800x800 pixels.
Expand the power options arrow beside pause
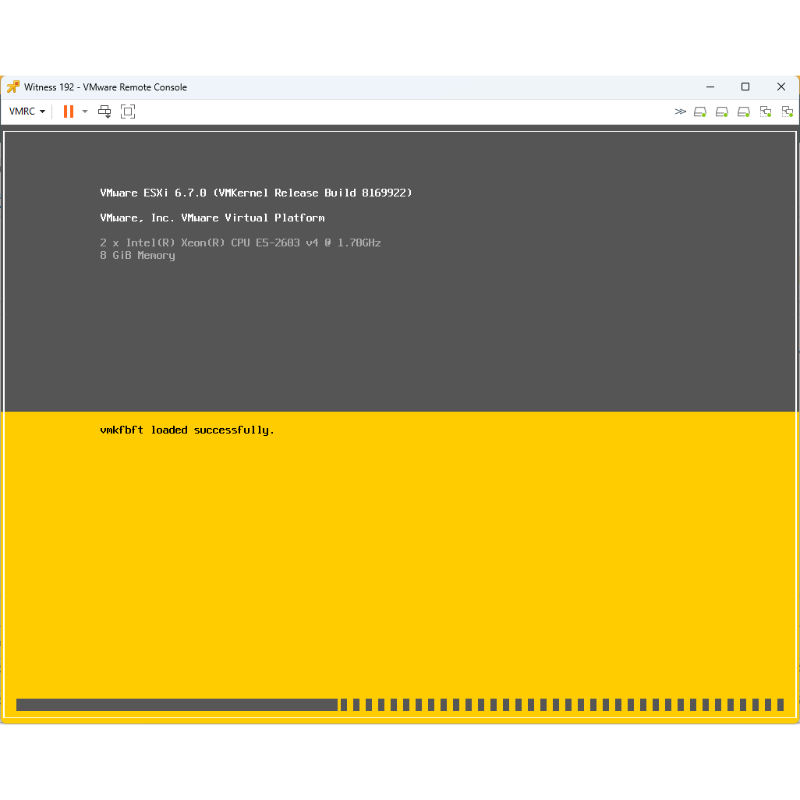(85, 111)
